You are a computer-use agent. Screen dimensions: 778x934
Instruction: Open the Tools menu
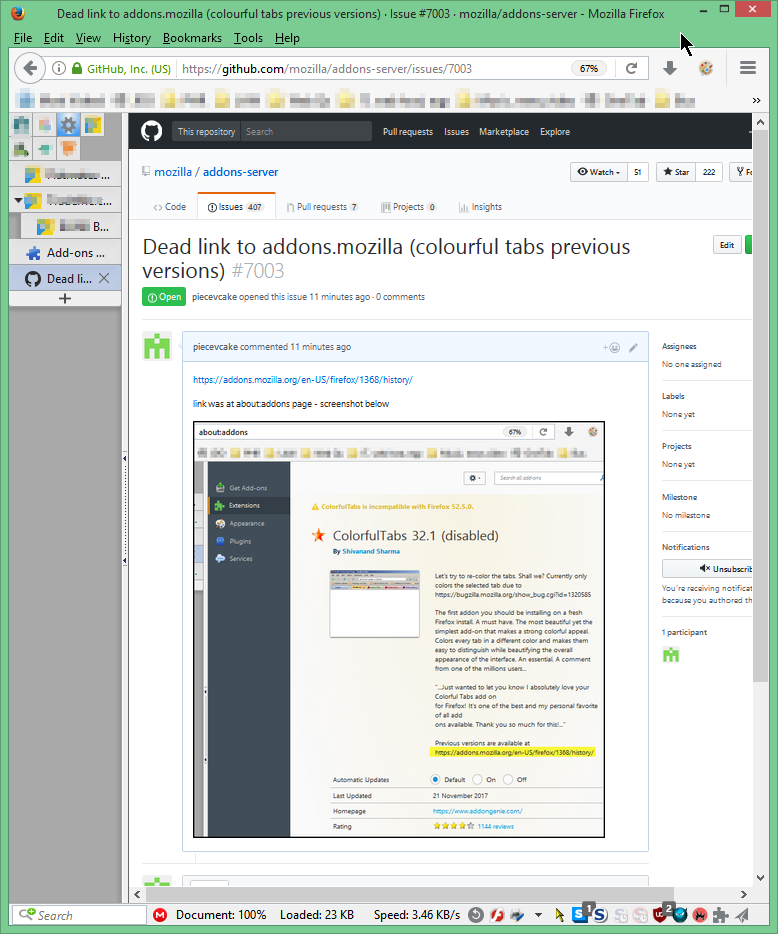tap(248, 38)
